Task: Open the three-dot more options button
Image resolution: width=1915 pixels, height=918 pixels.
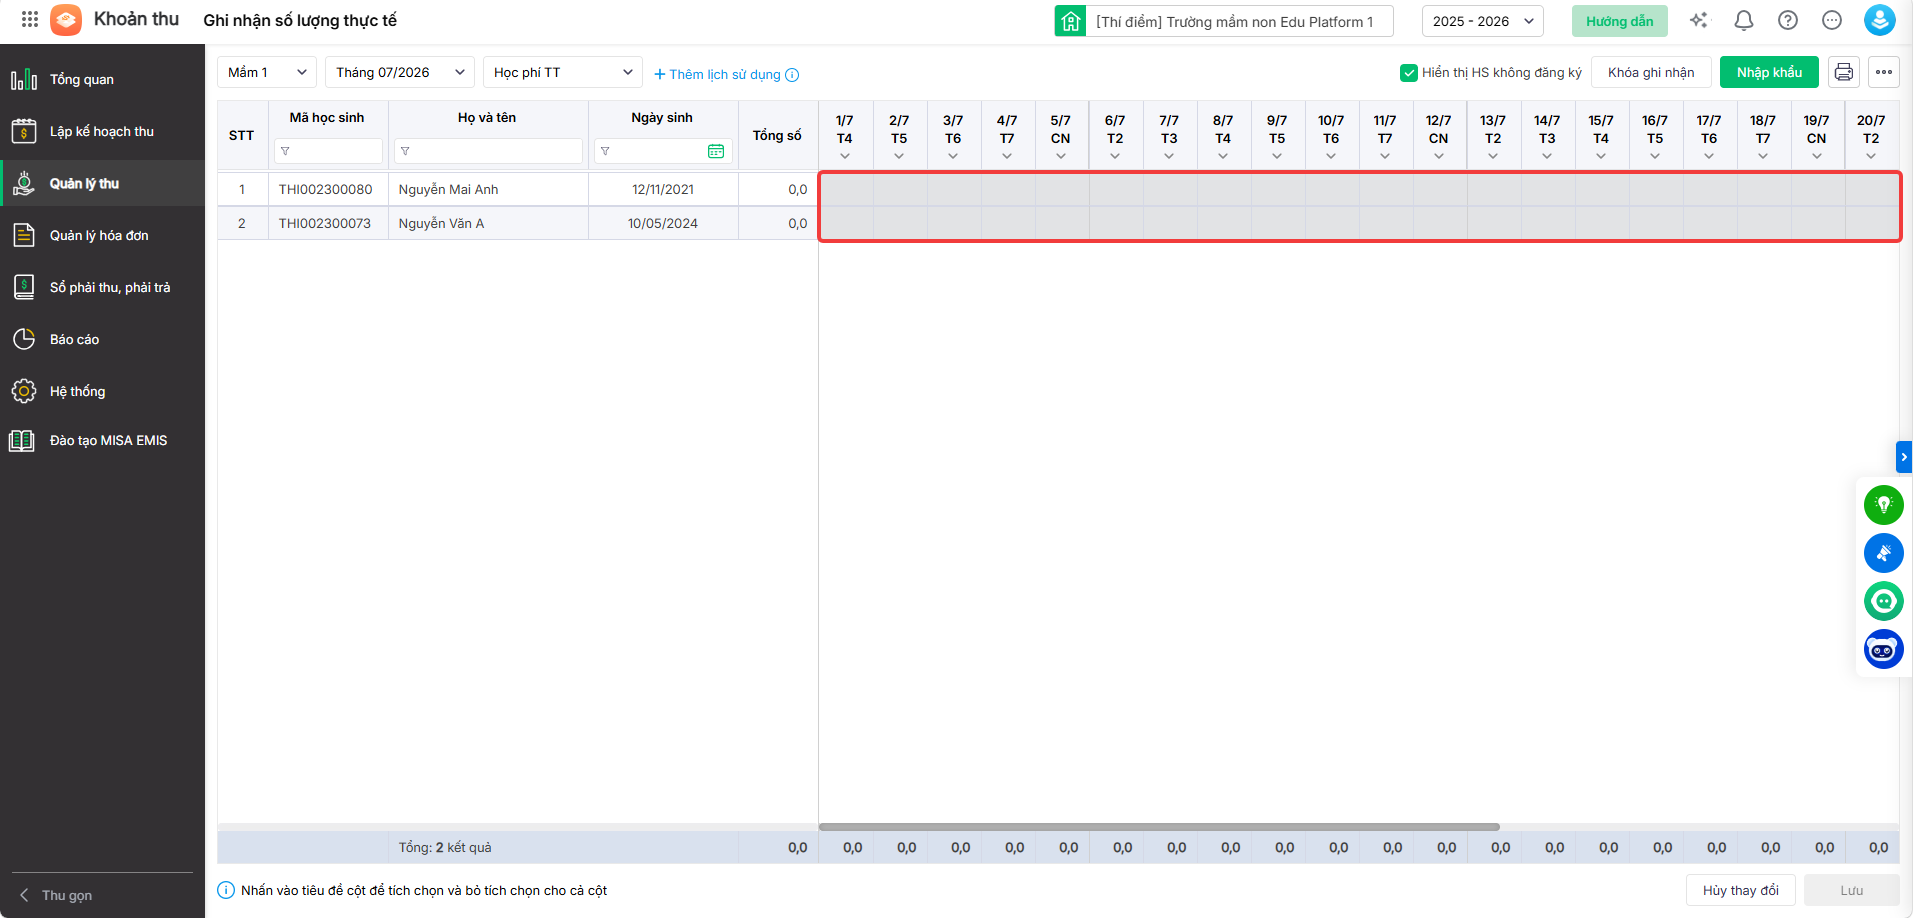Action: 1884,72
